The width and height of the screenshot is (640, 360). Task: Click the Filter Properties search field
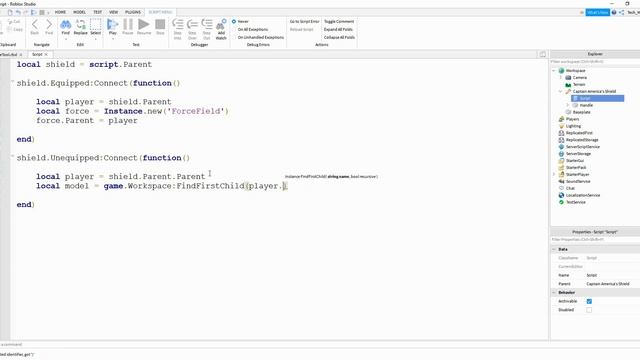pyautogui.click(x=595, y=240)
